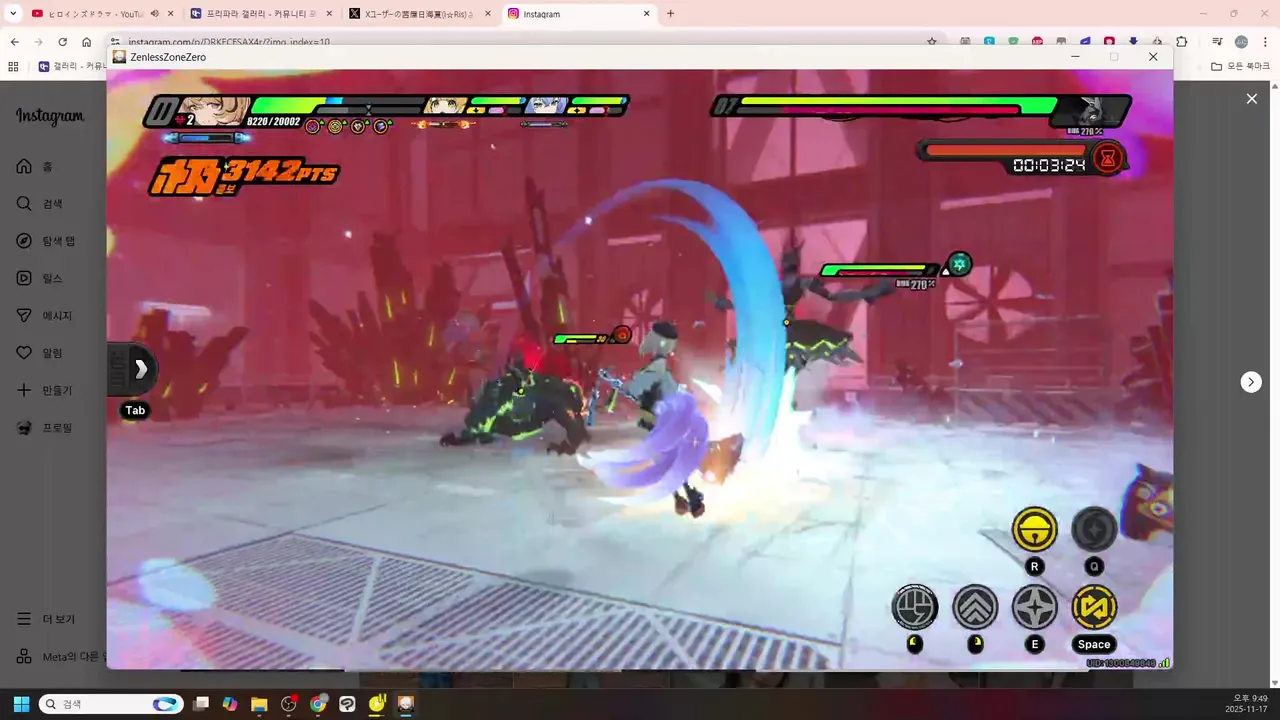Viewport: 1280px width, 720px height.
Task: Open Copilot from the taskbar
Action: (230, 704)
